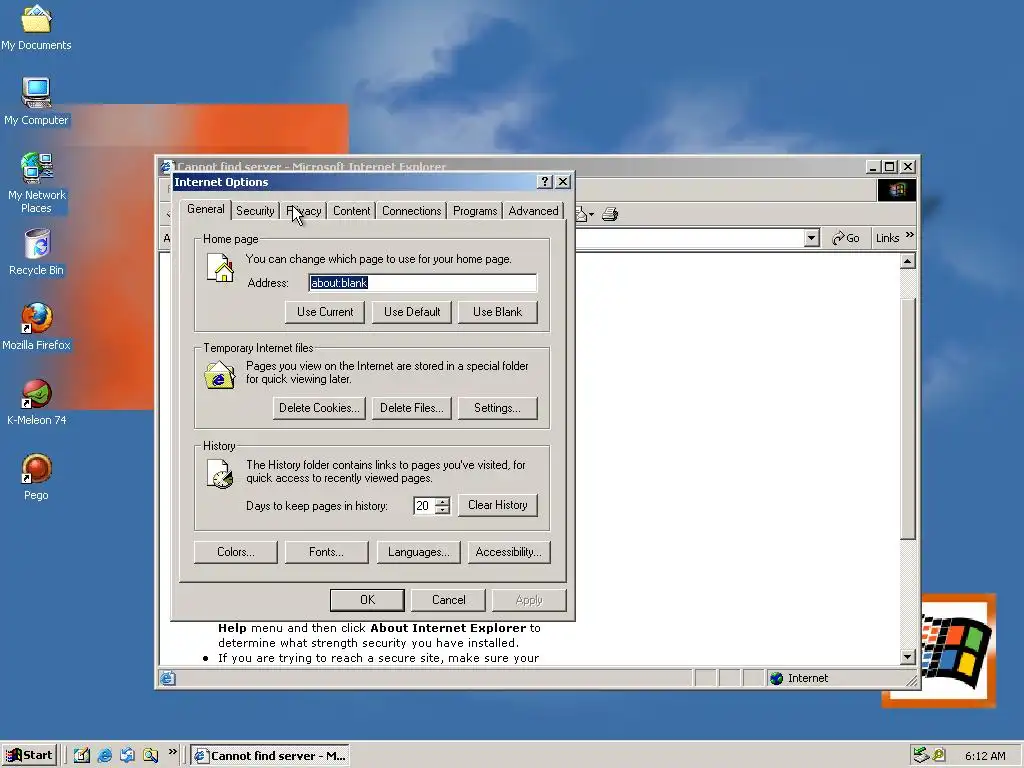Open the Accessibility dialog
Image resolution: width=1024 pixels, height=768 pixels.
(x=509, y=552)
